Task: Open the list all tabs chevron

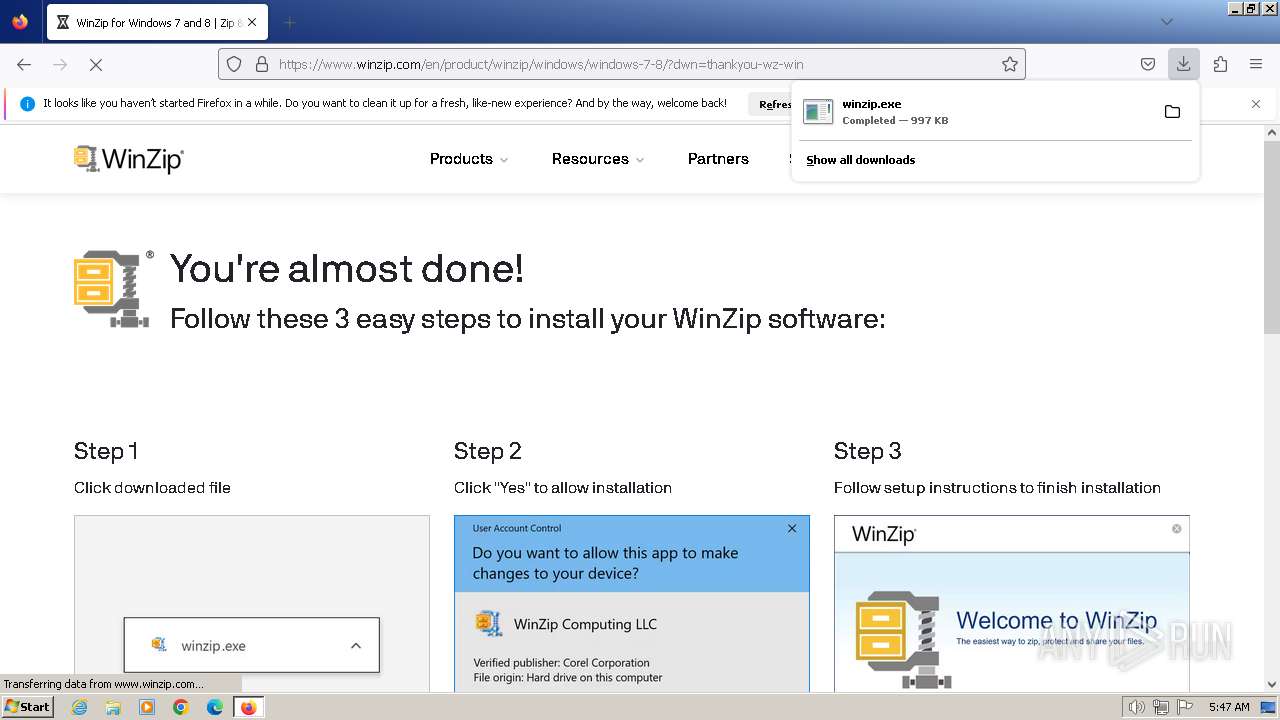Action: tap(1166, 21)
